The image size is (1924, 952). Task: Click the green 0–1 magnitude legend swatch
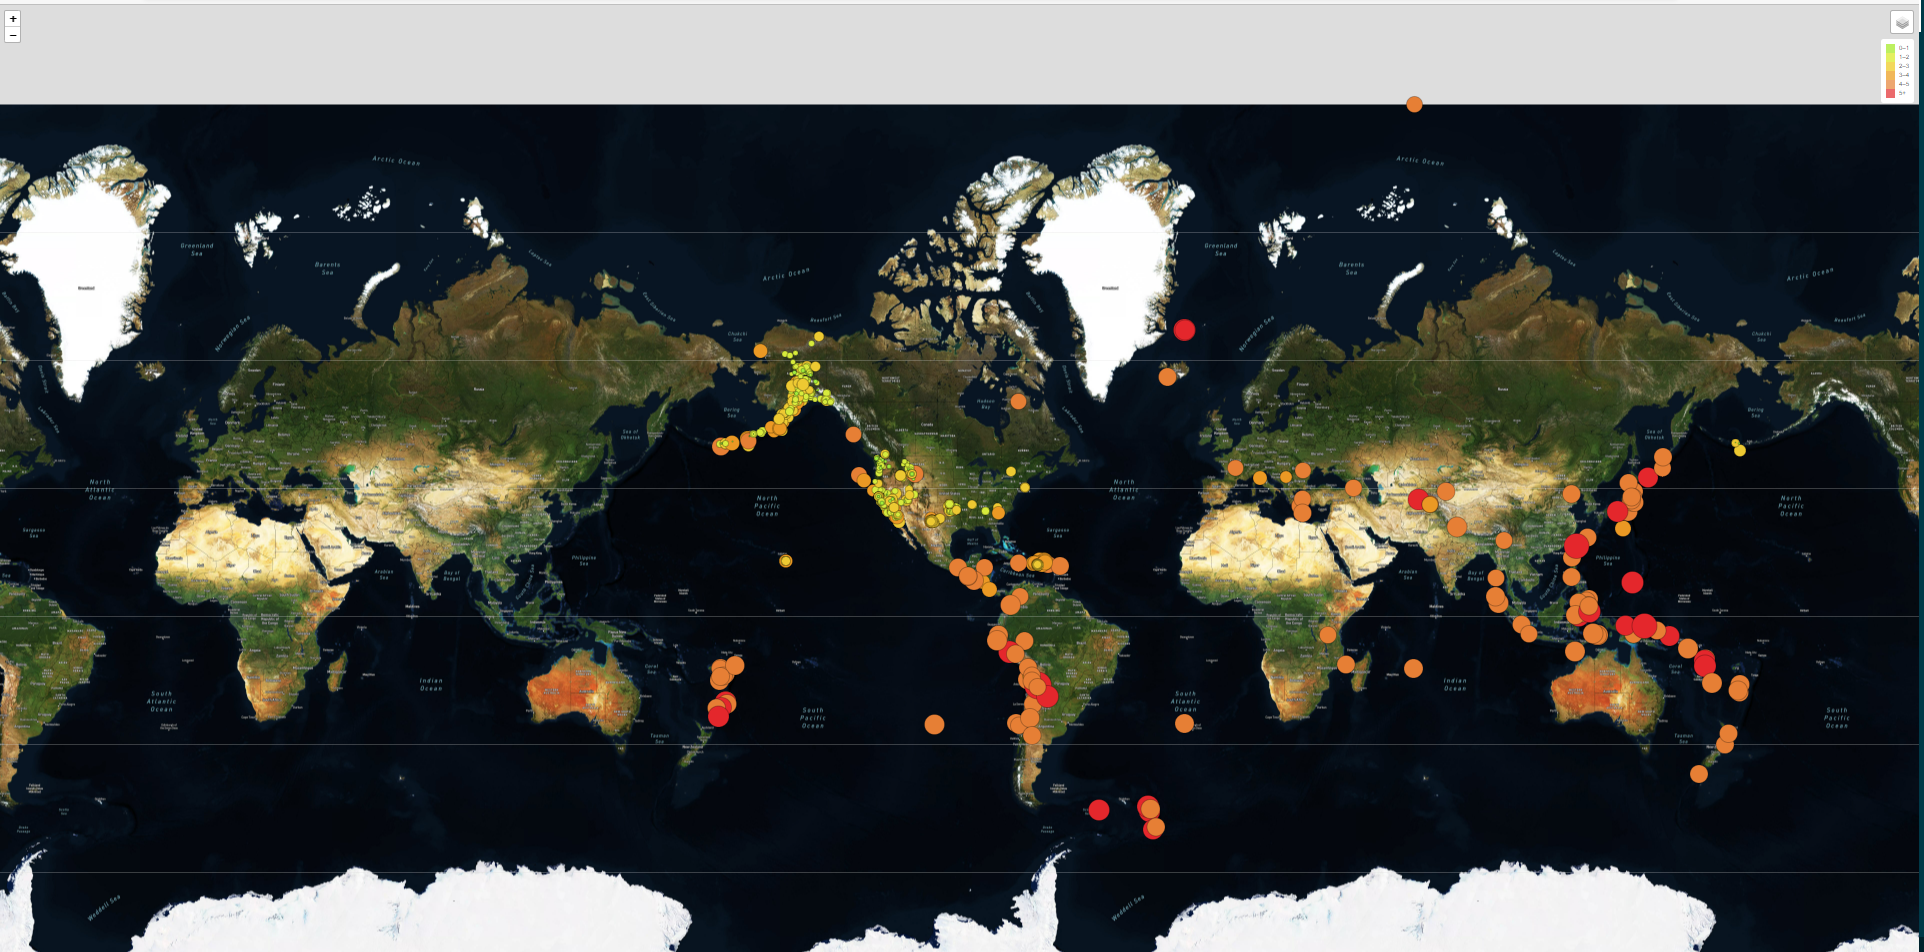click(1890, 48)
